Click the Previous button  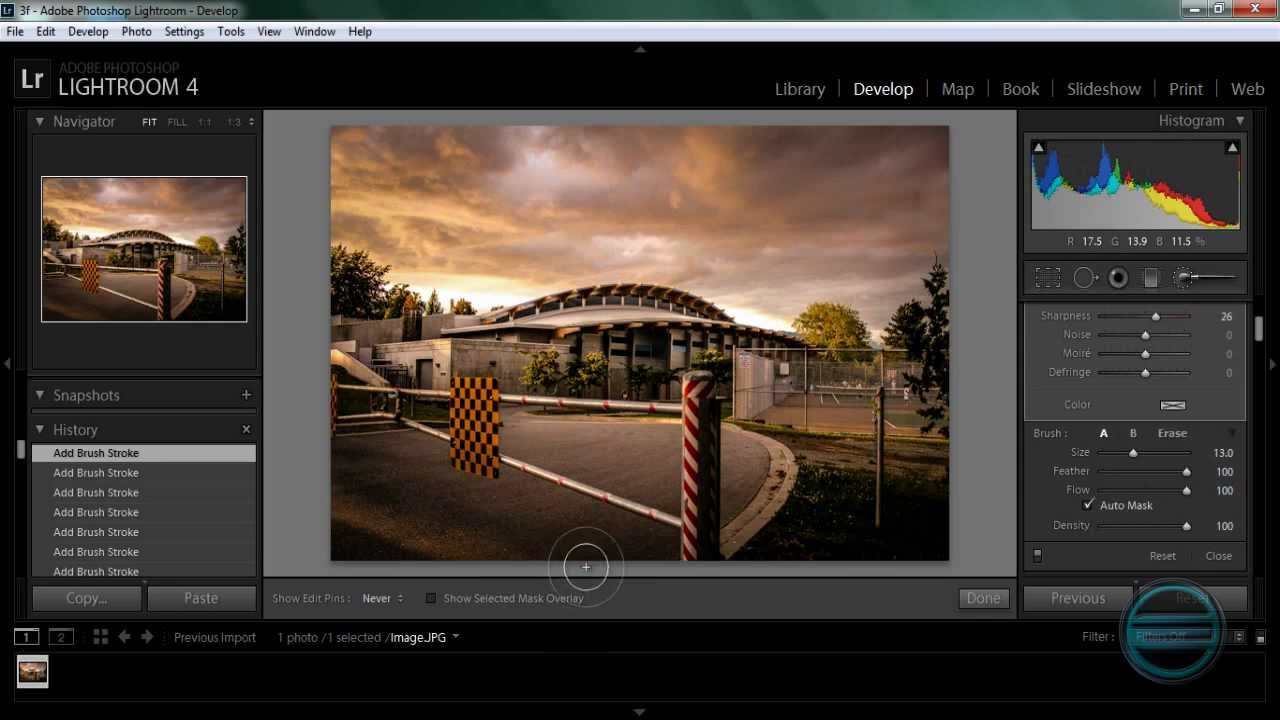pos(1078,598)
